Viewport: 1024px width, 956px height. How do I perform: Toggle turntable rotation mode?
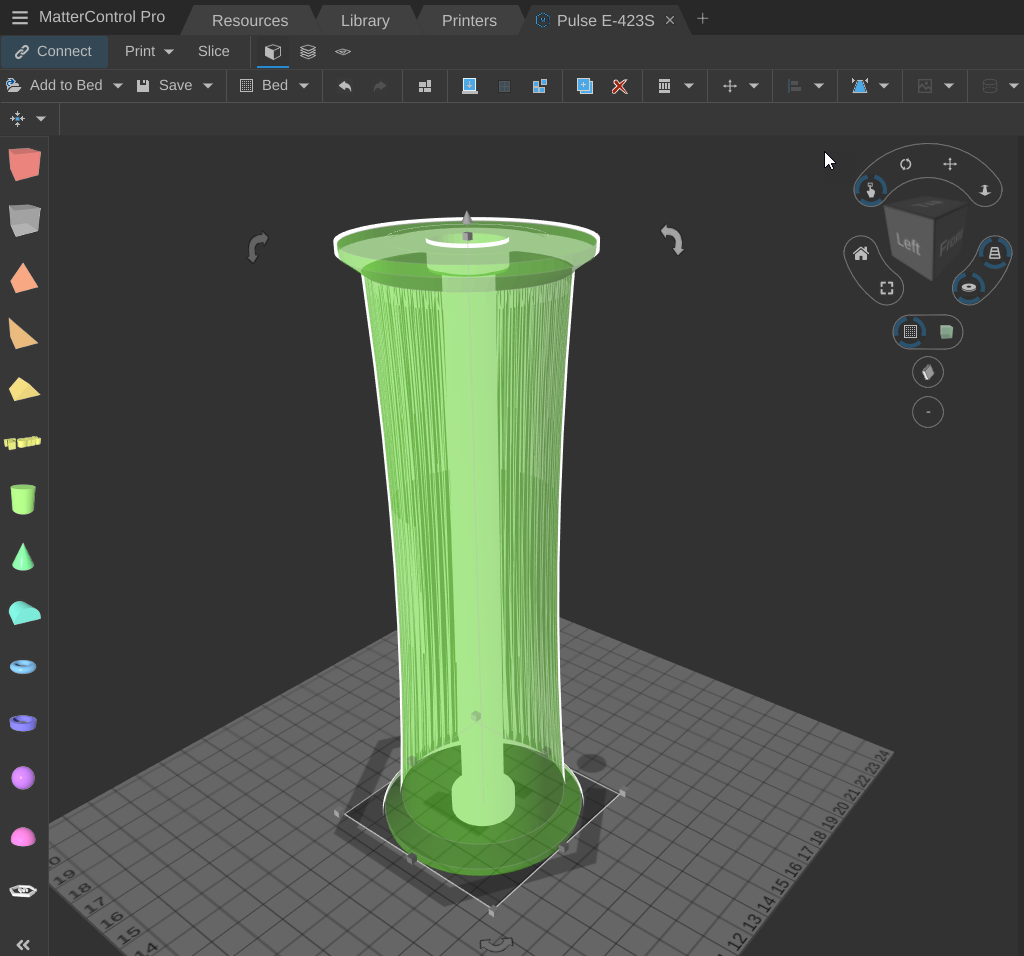(968, 287)
